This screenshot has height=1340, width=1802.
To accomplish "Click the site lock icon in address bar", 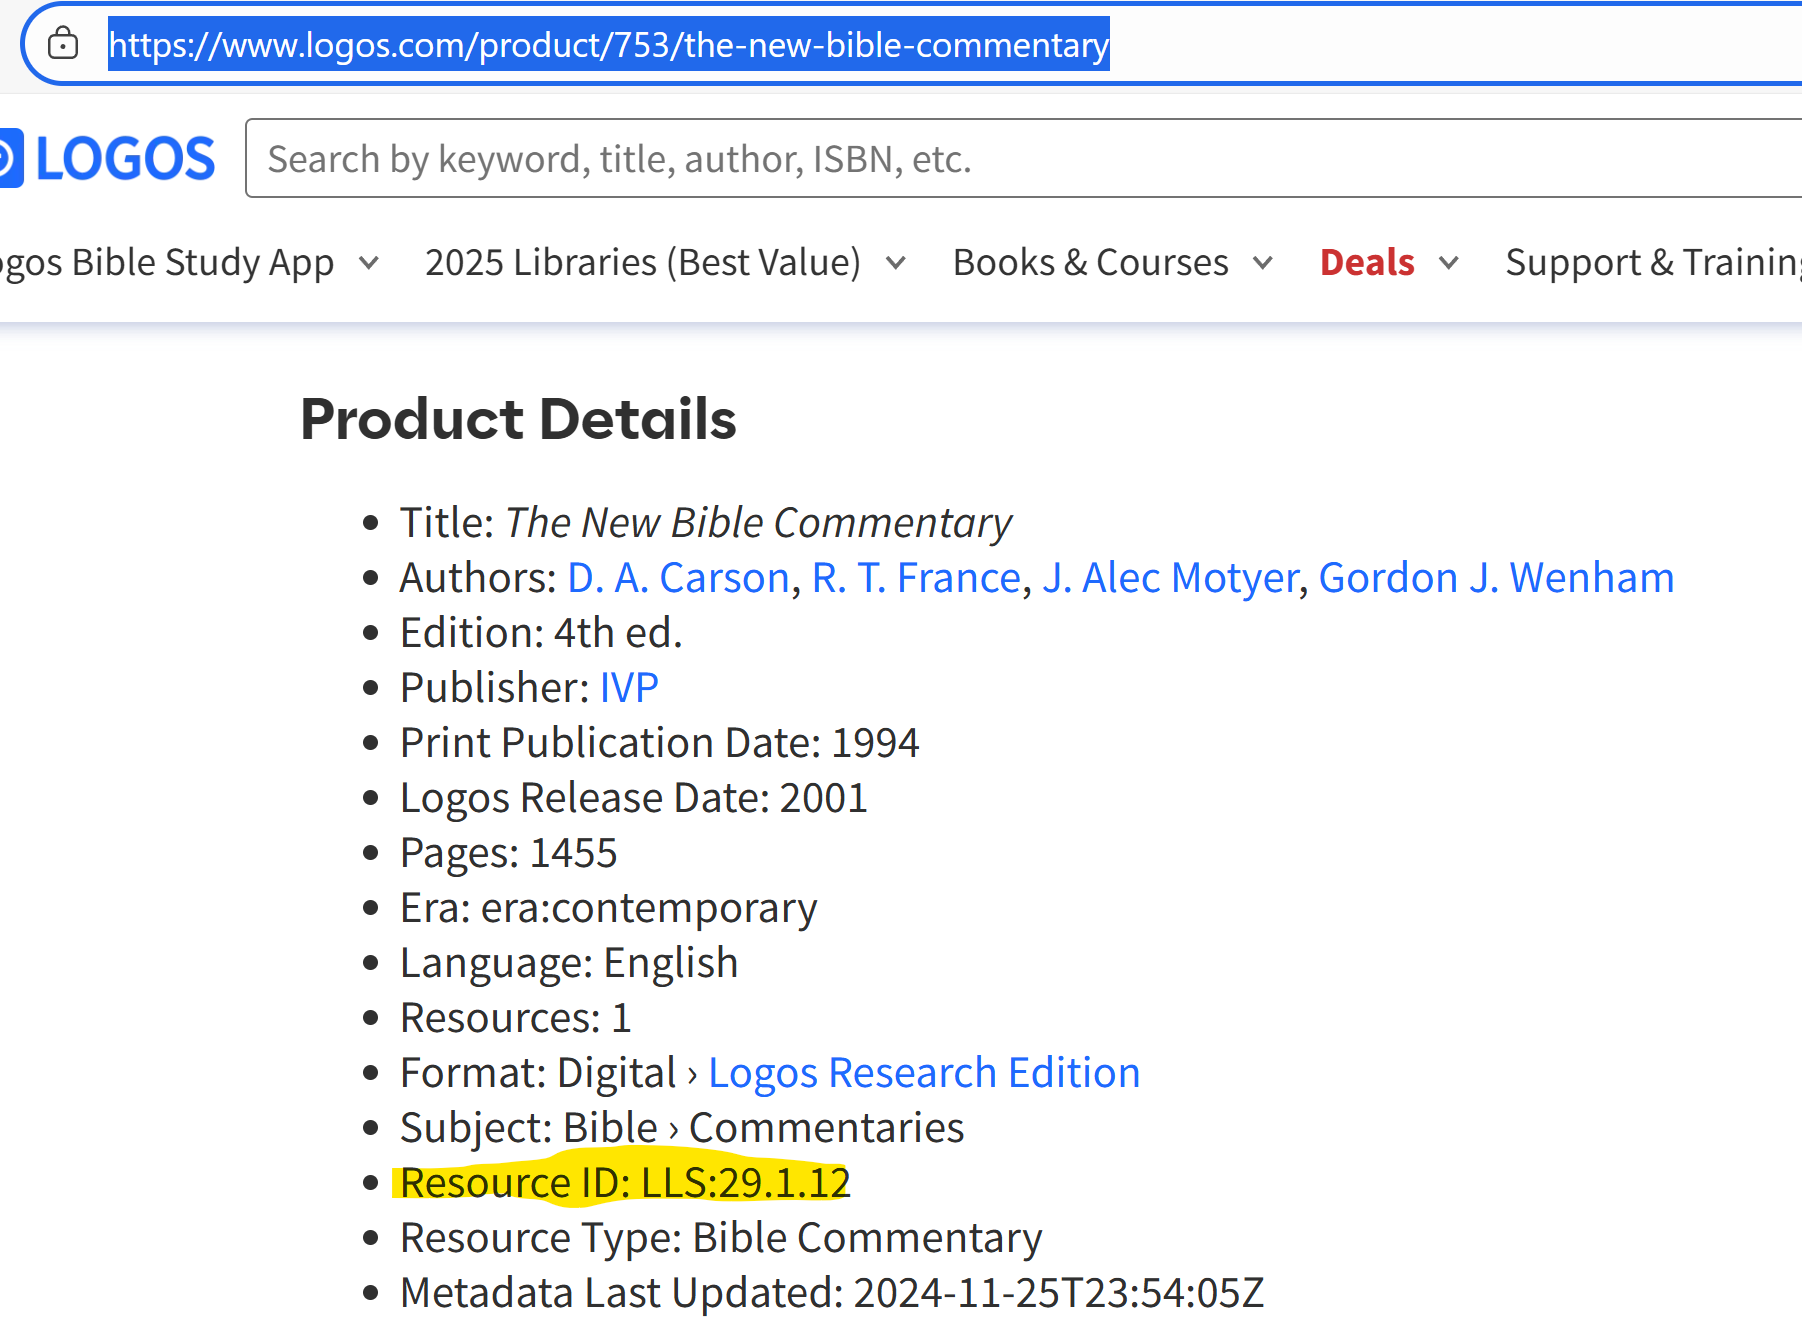I will pyautogui.click(x=63, y=44).
